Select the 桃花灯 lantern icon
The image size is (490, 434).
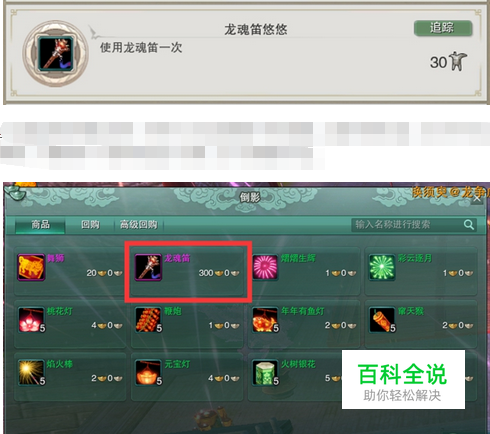[x=31, y=320]
